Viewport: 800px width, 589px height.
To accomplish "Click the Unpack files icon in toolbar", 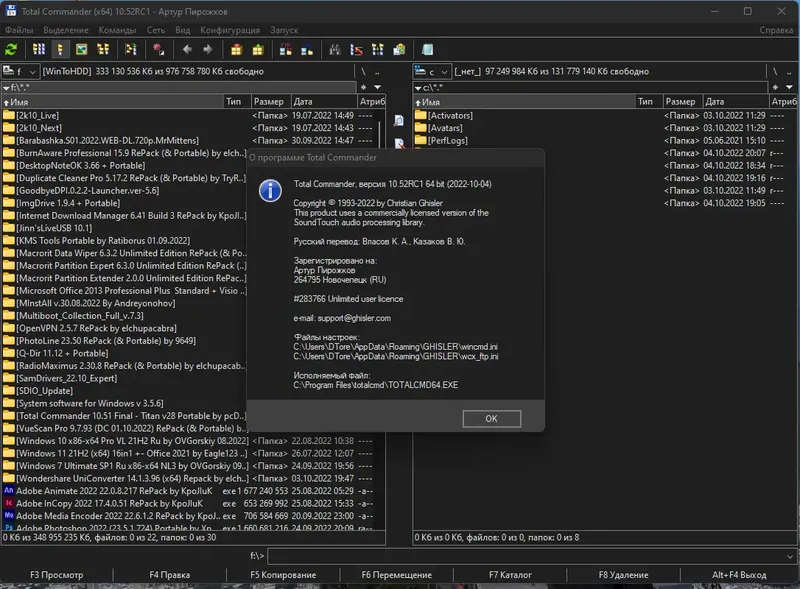I will coord(257,49).
